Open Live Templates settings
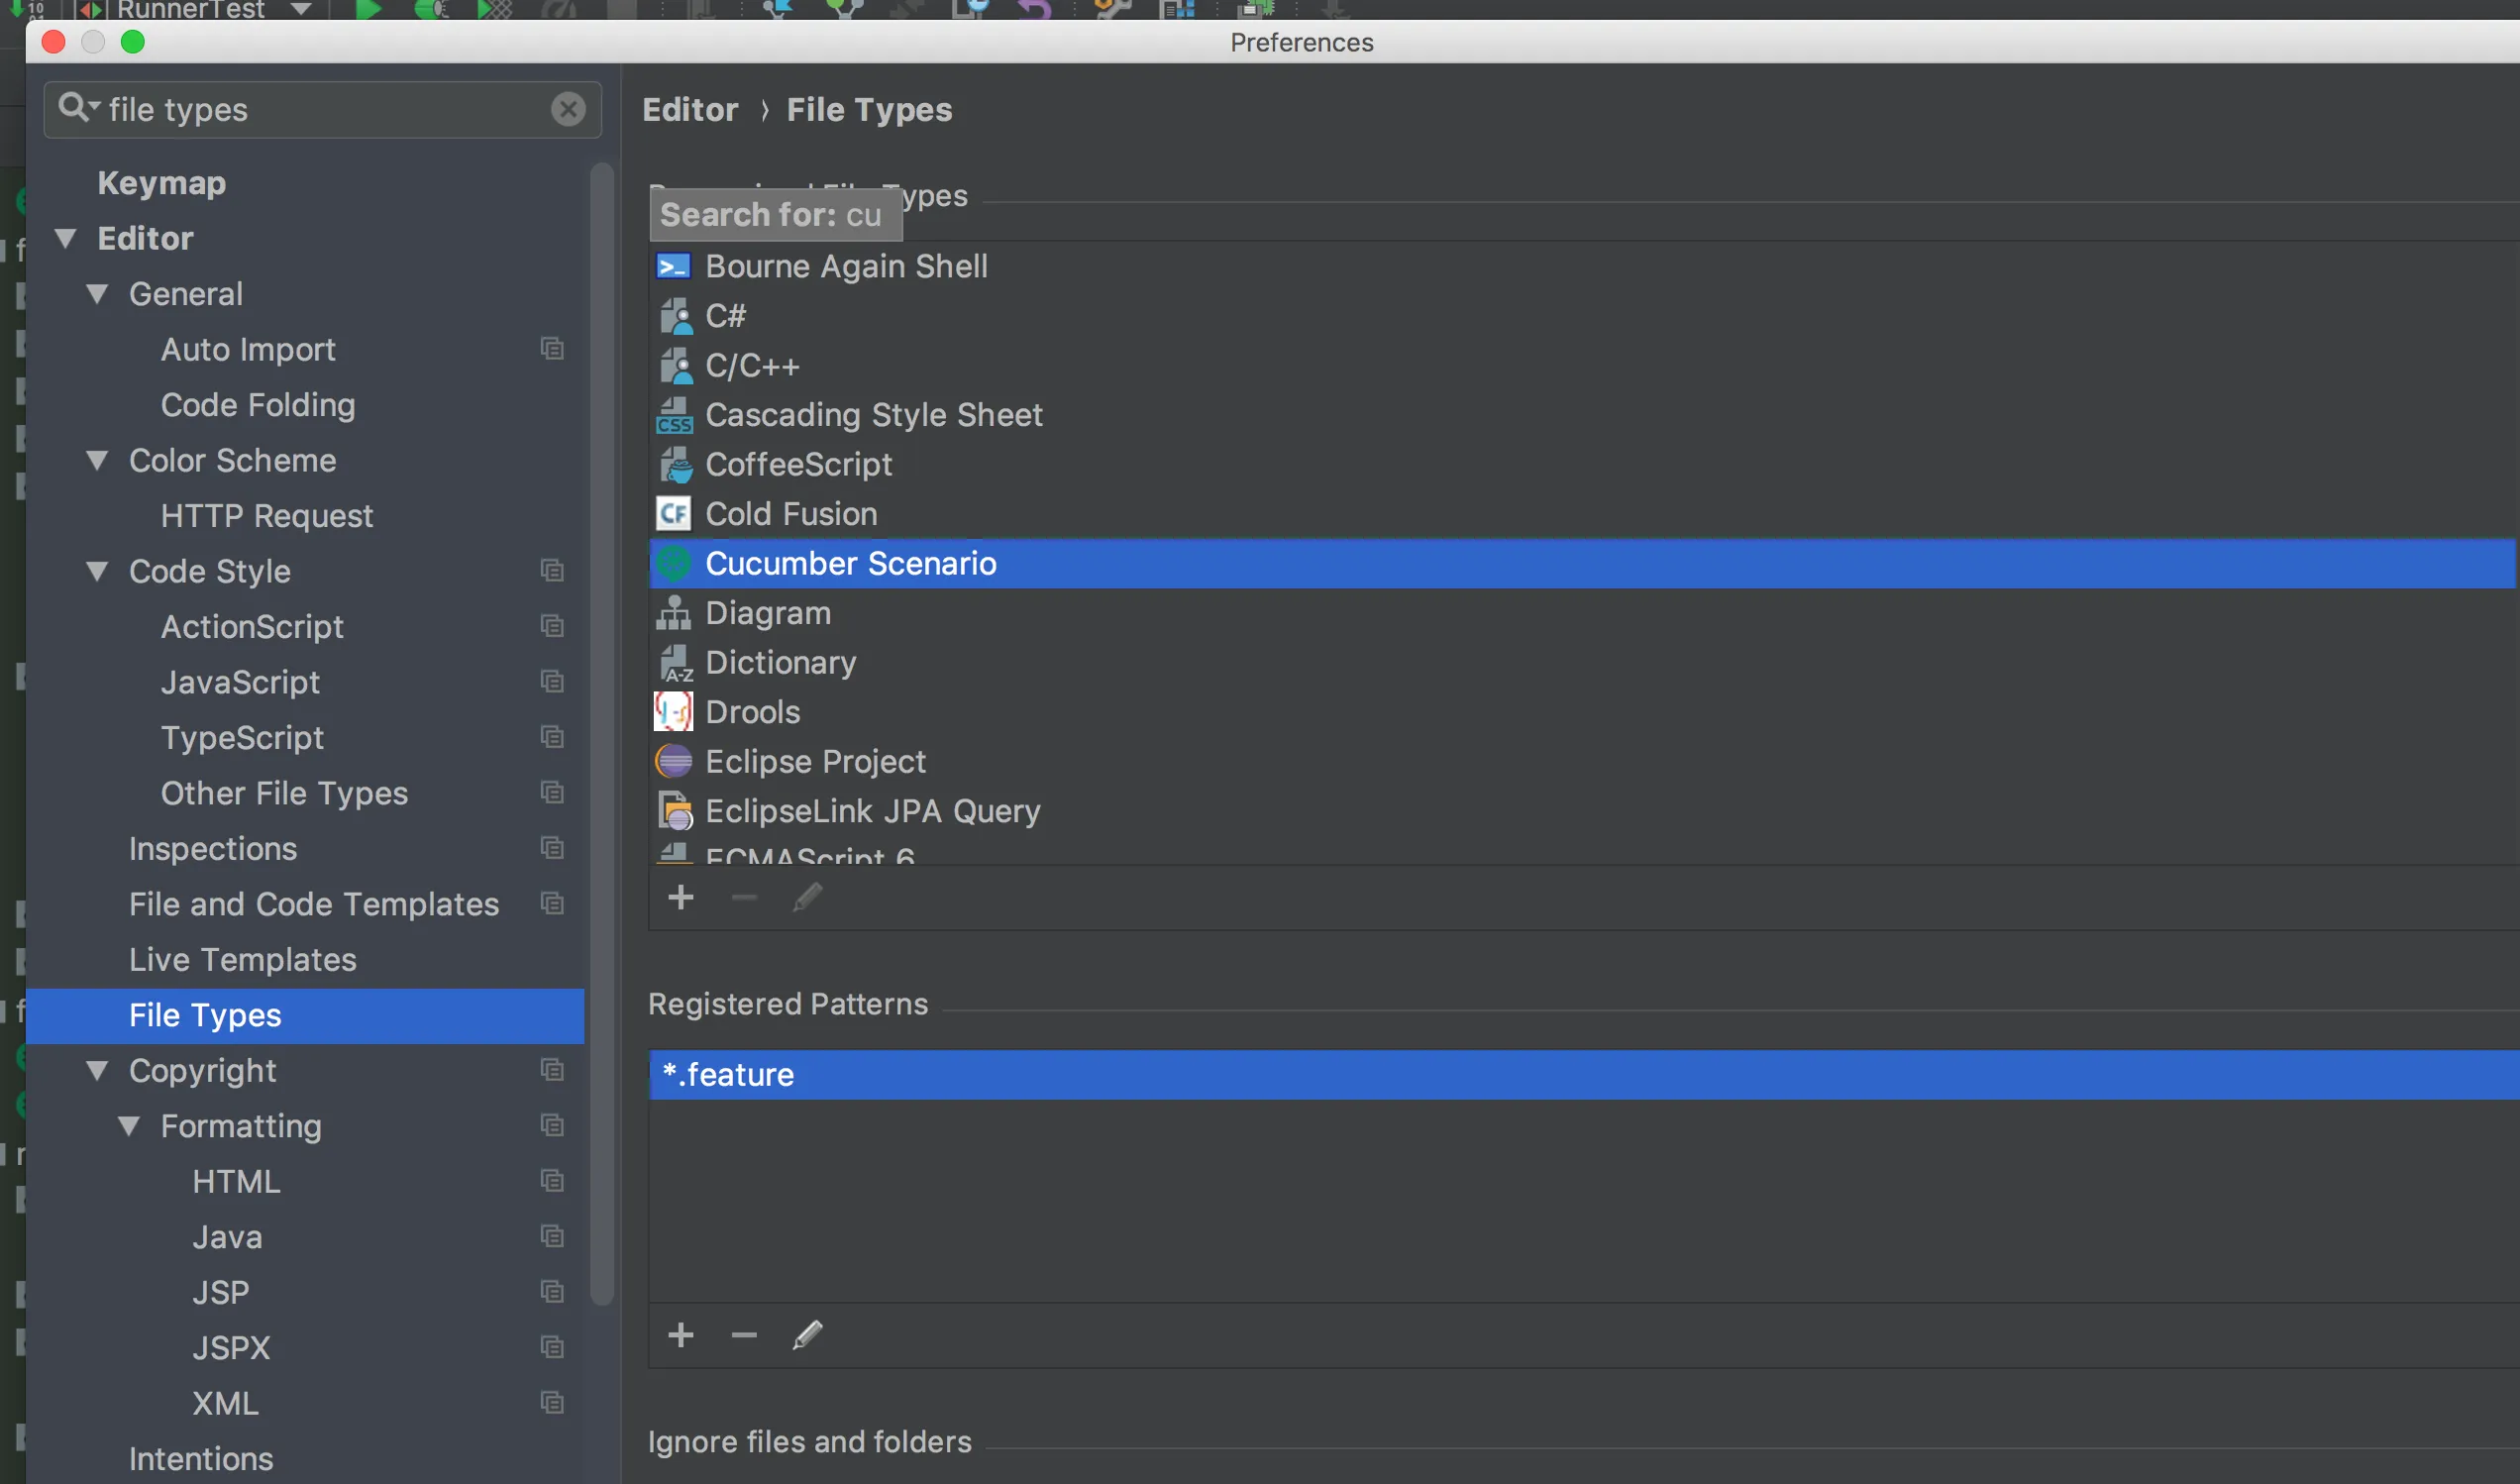 click(x=242, y=960)
